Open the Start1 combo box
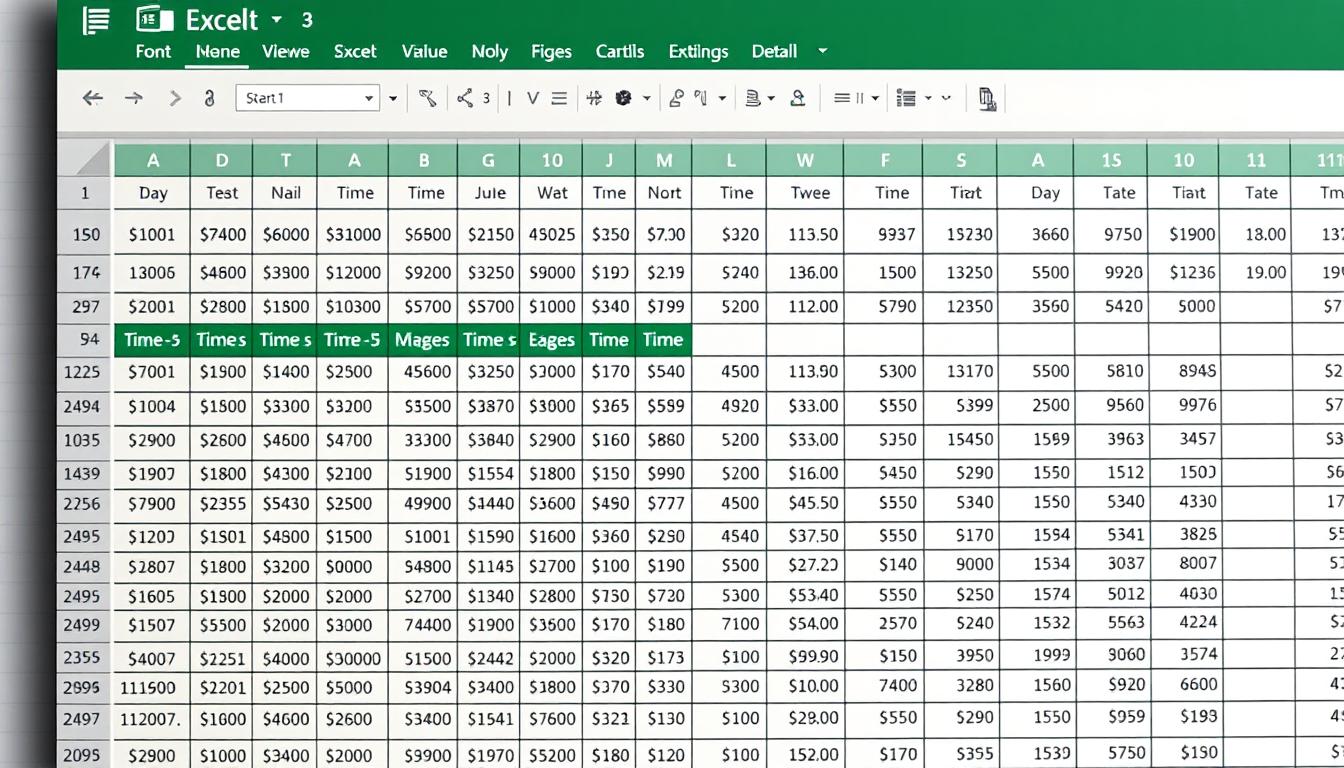 pos(307,98)
